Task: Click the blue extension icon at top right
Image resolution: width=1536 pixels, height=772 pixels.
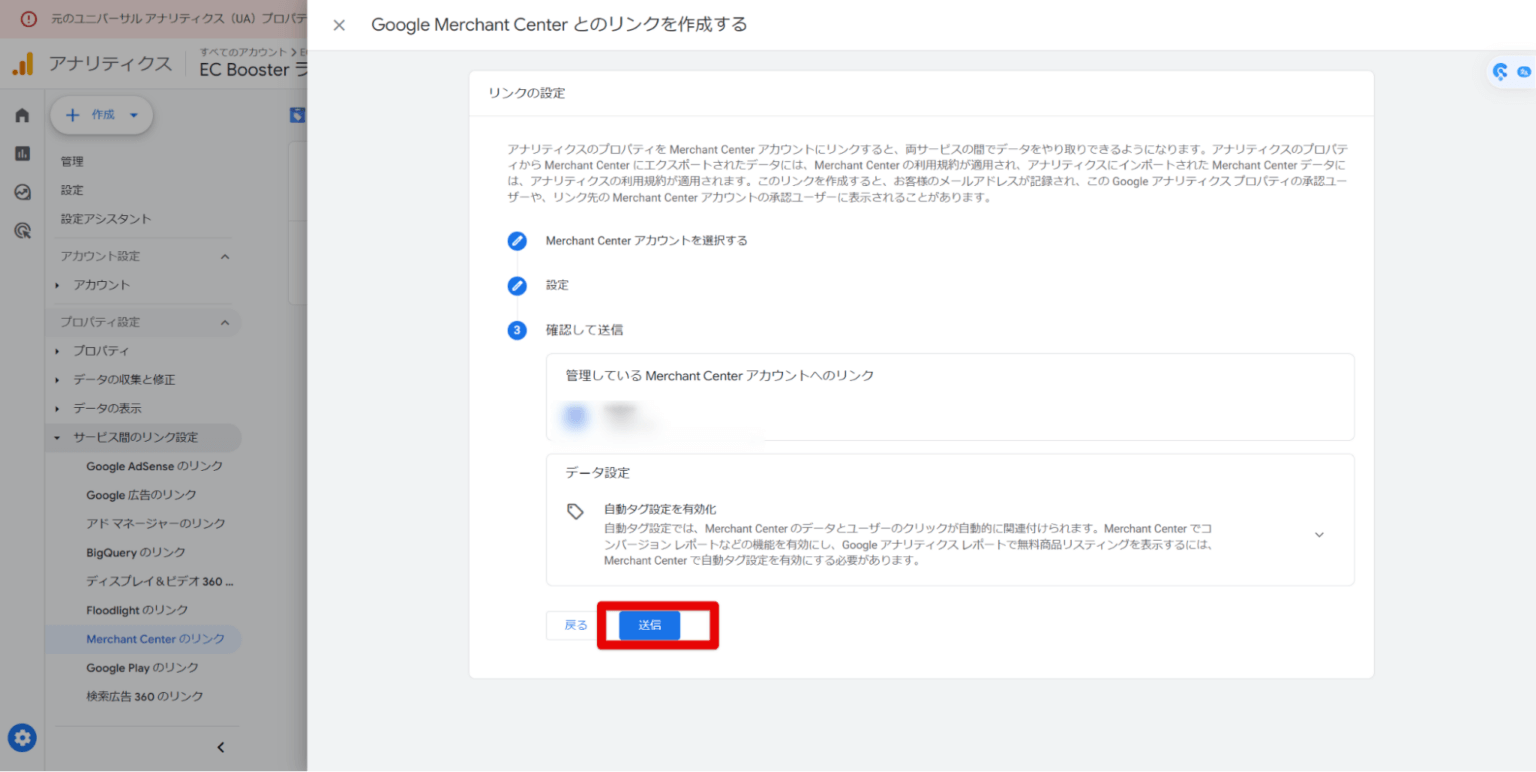Action: (x=1500, y=73)
